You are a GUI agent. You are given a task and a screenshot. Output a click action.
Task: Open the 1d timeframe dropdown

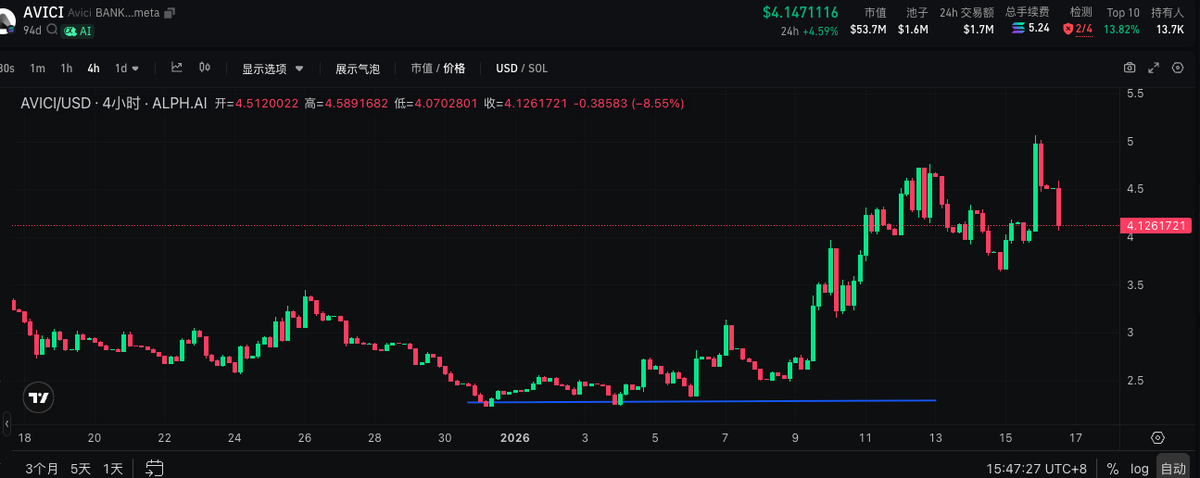coord(127,69)
